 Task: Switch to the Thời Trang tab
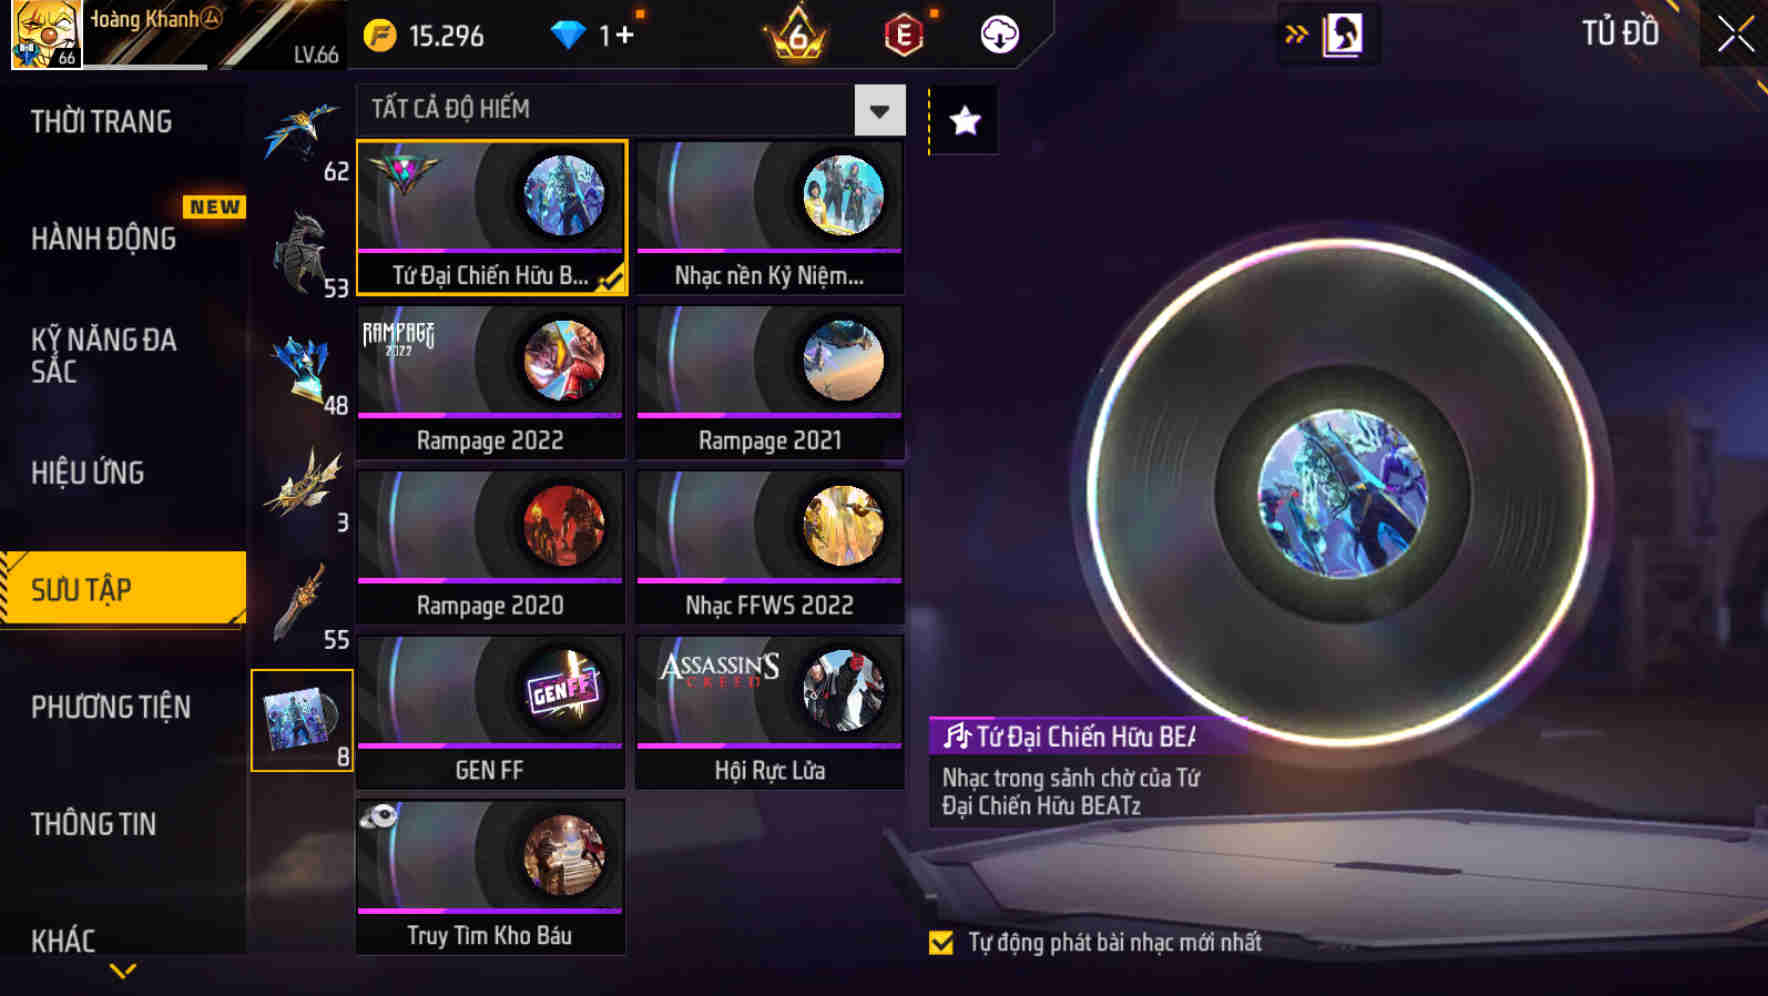101,122
